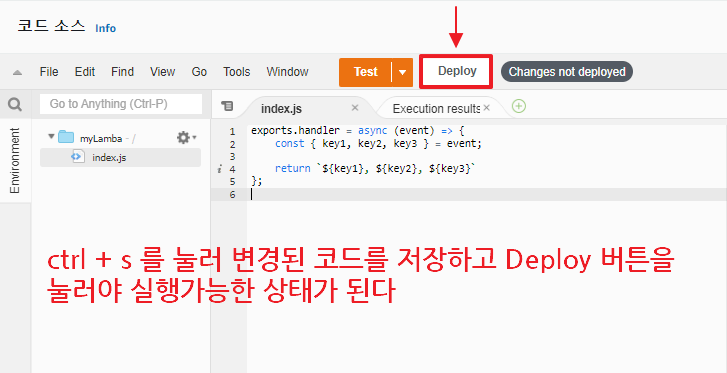This screenshot has width=727, height=373.
Task: Close the index.js tab
Action: coord(355,108)
